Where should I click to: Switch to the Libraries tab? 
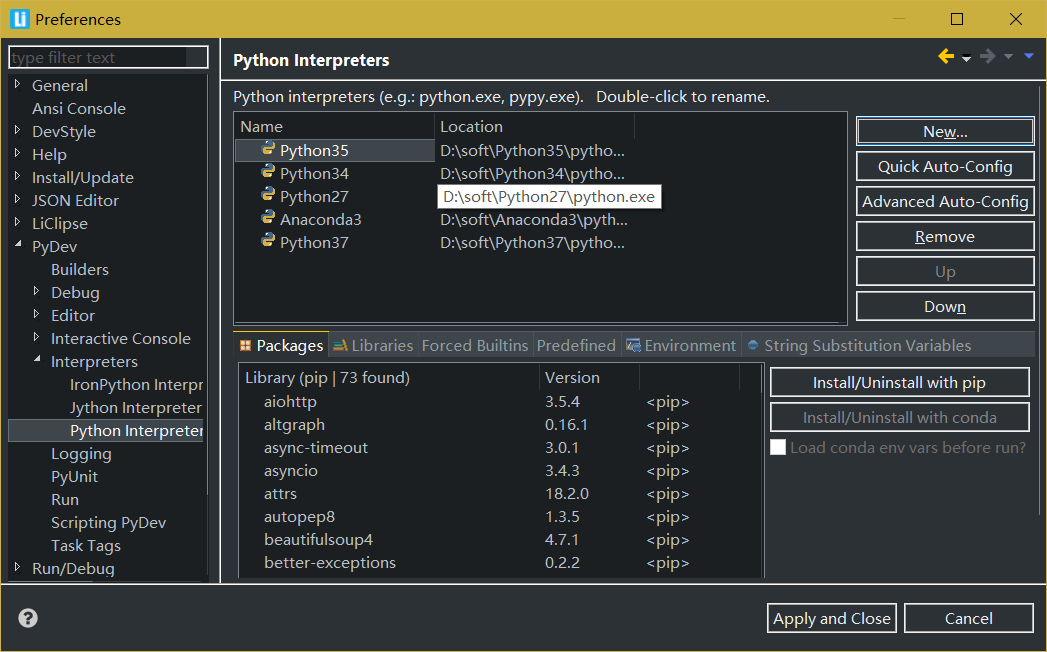(373, 345)
